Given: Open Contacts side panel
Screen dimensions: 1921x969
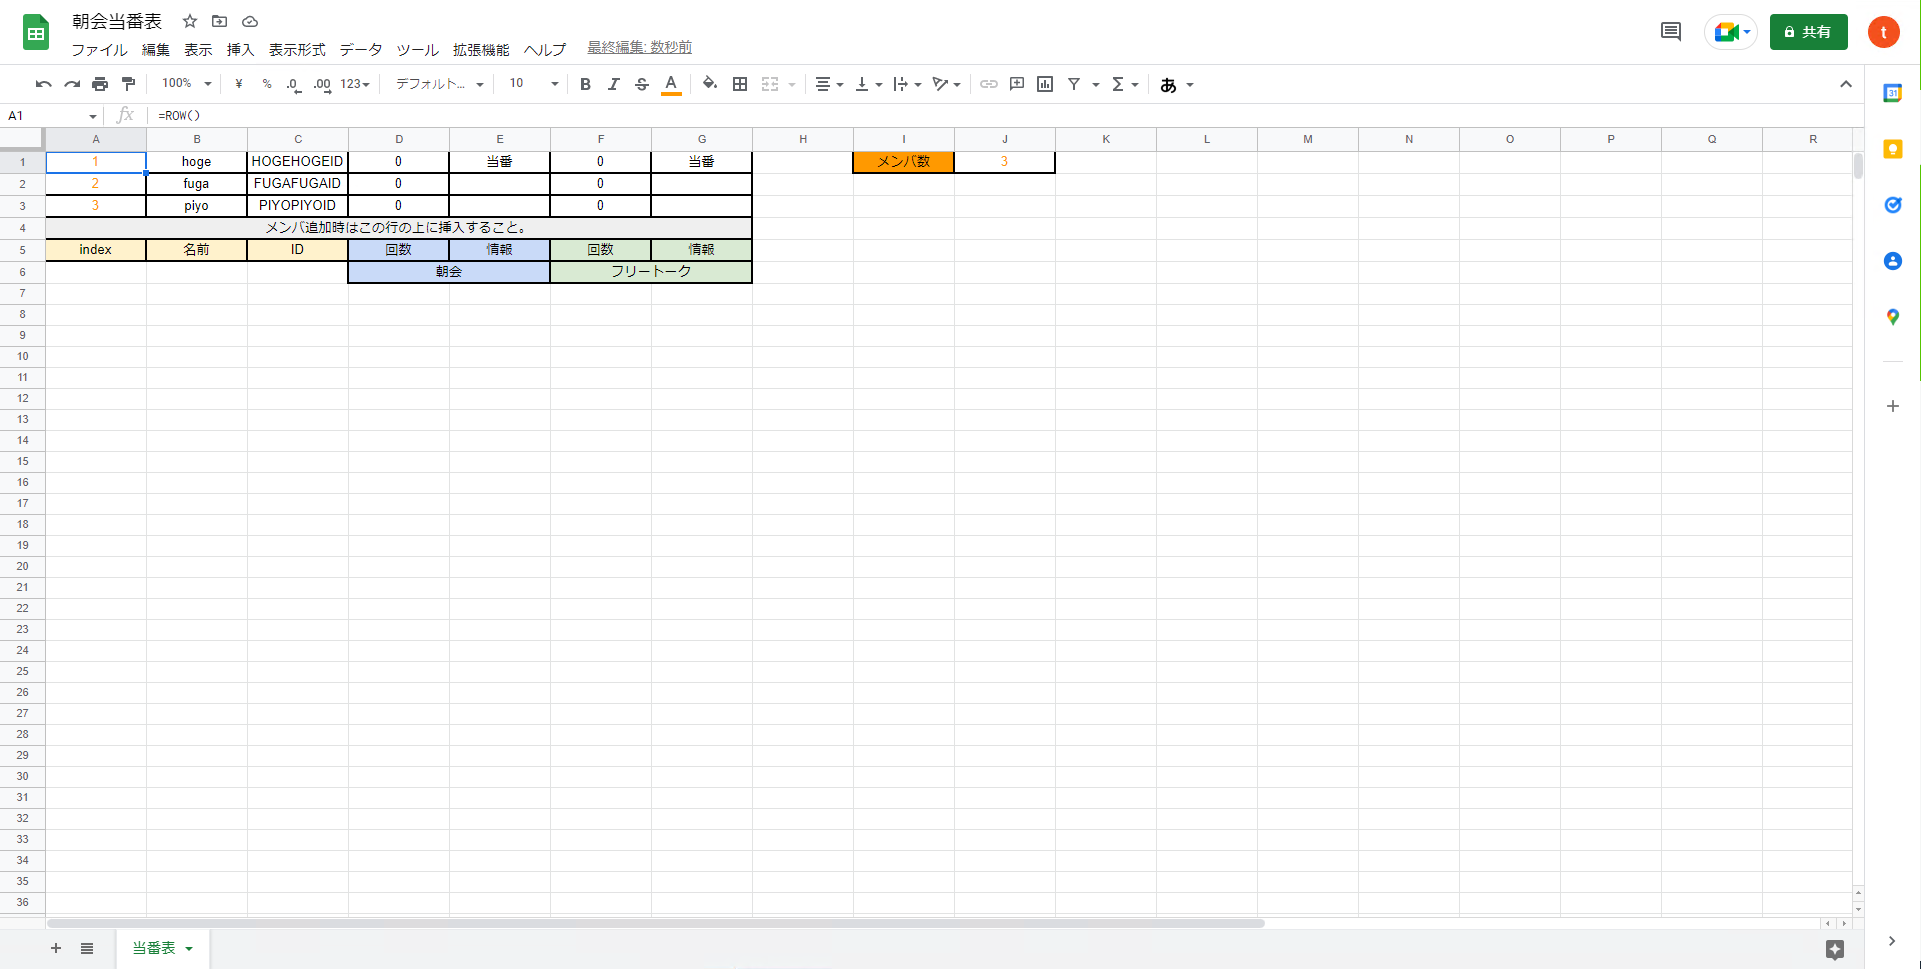Looking at the screenshot, I should click(x=1893, y=261).
